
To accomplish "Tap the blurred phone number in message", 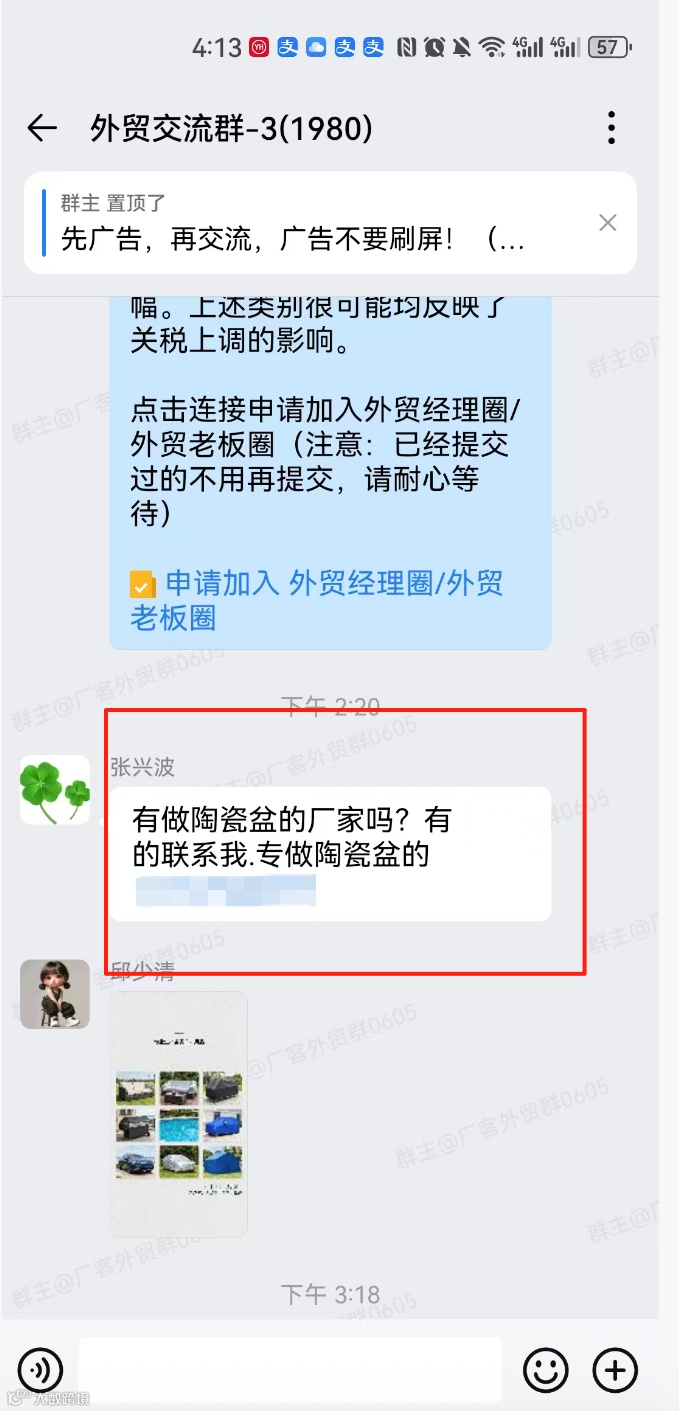I will pos(226,890).
